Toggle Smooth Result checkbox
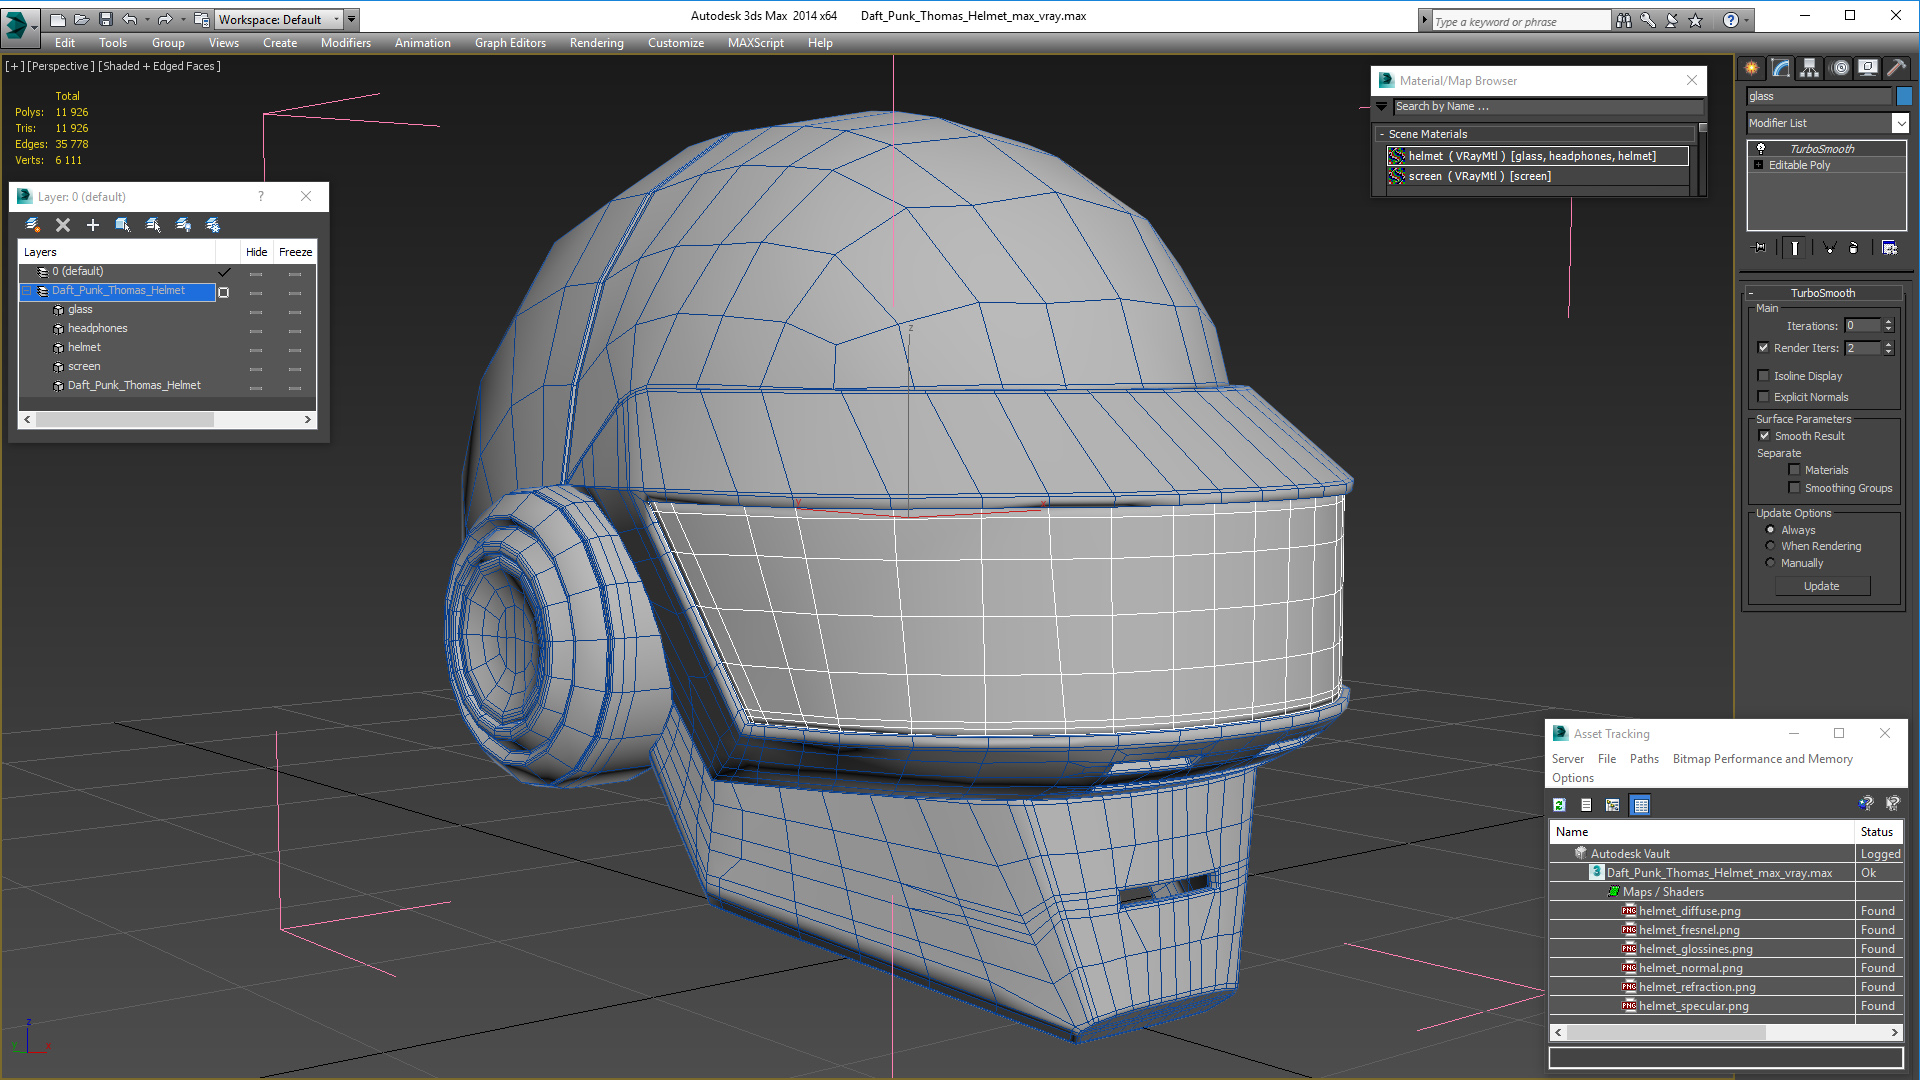This screenshot has height=1080, width=1920. pos(1765,436)
